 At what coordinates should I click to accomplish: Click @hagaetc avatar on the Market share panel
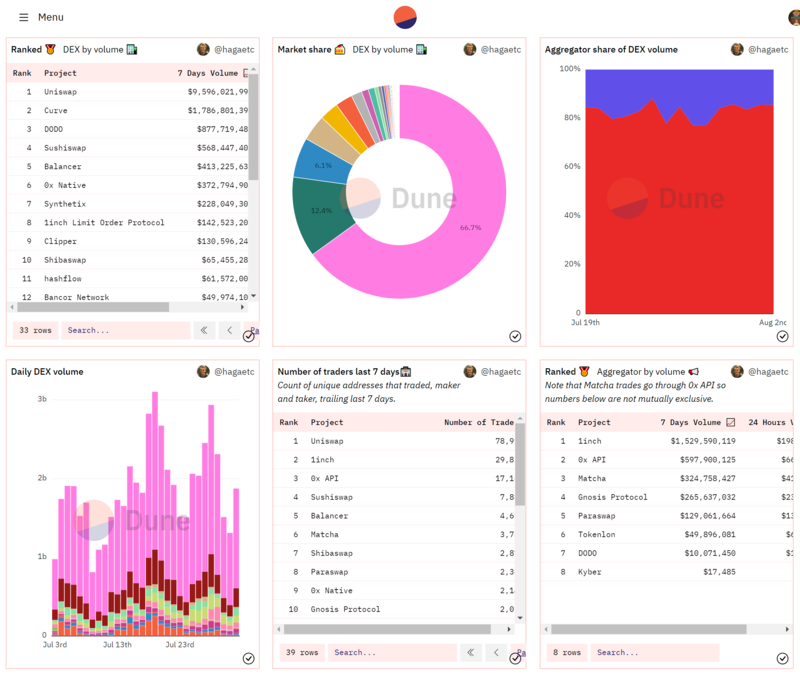tap(470, 48)
